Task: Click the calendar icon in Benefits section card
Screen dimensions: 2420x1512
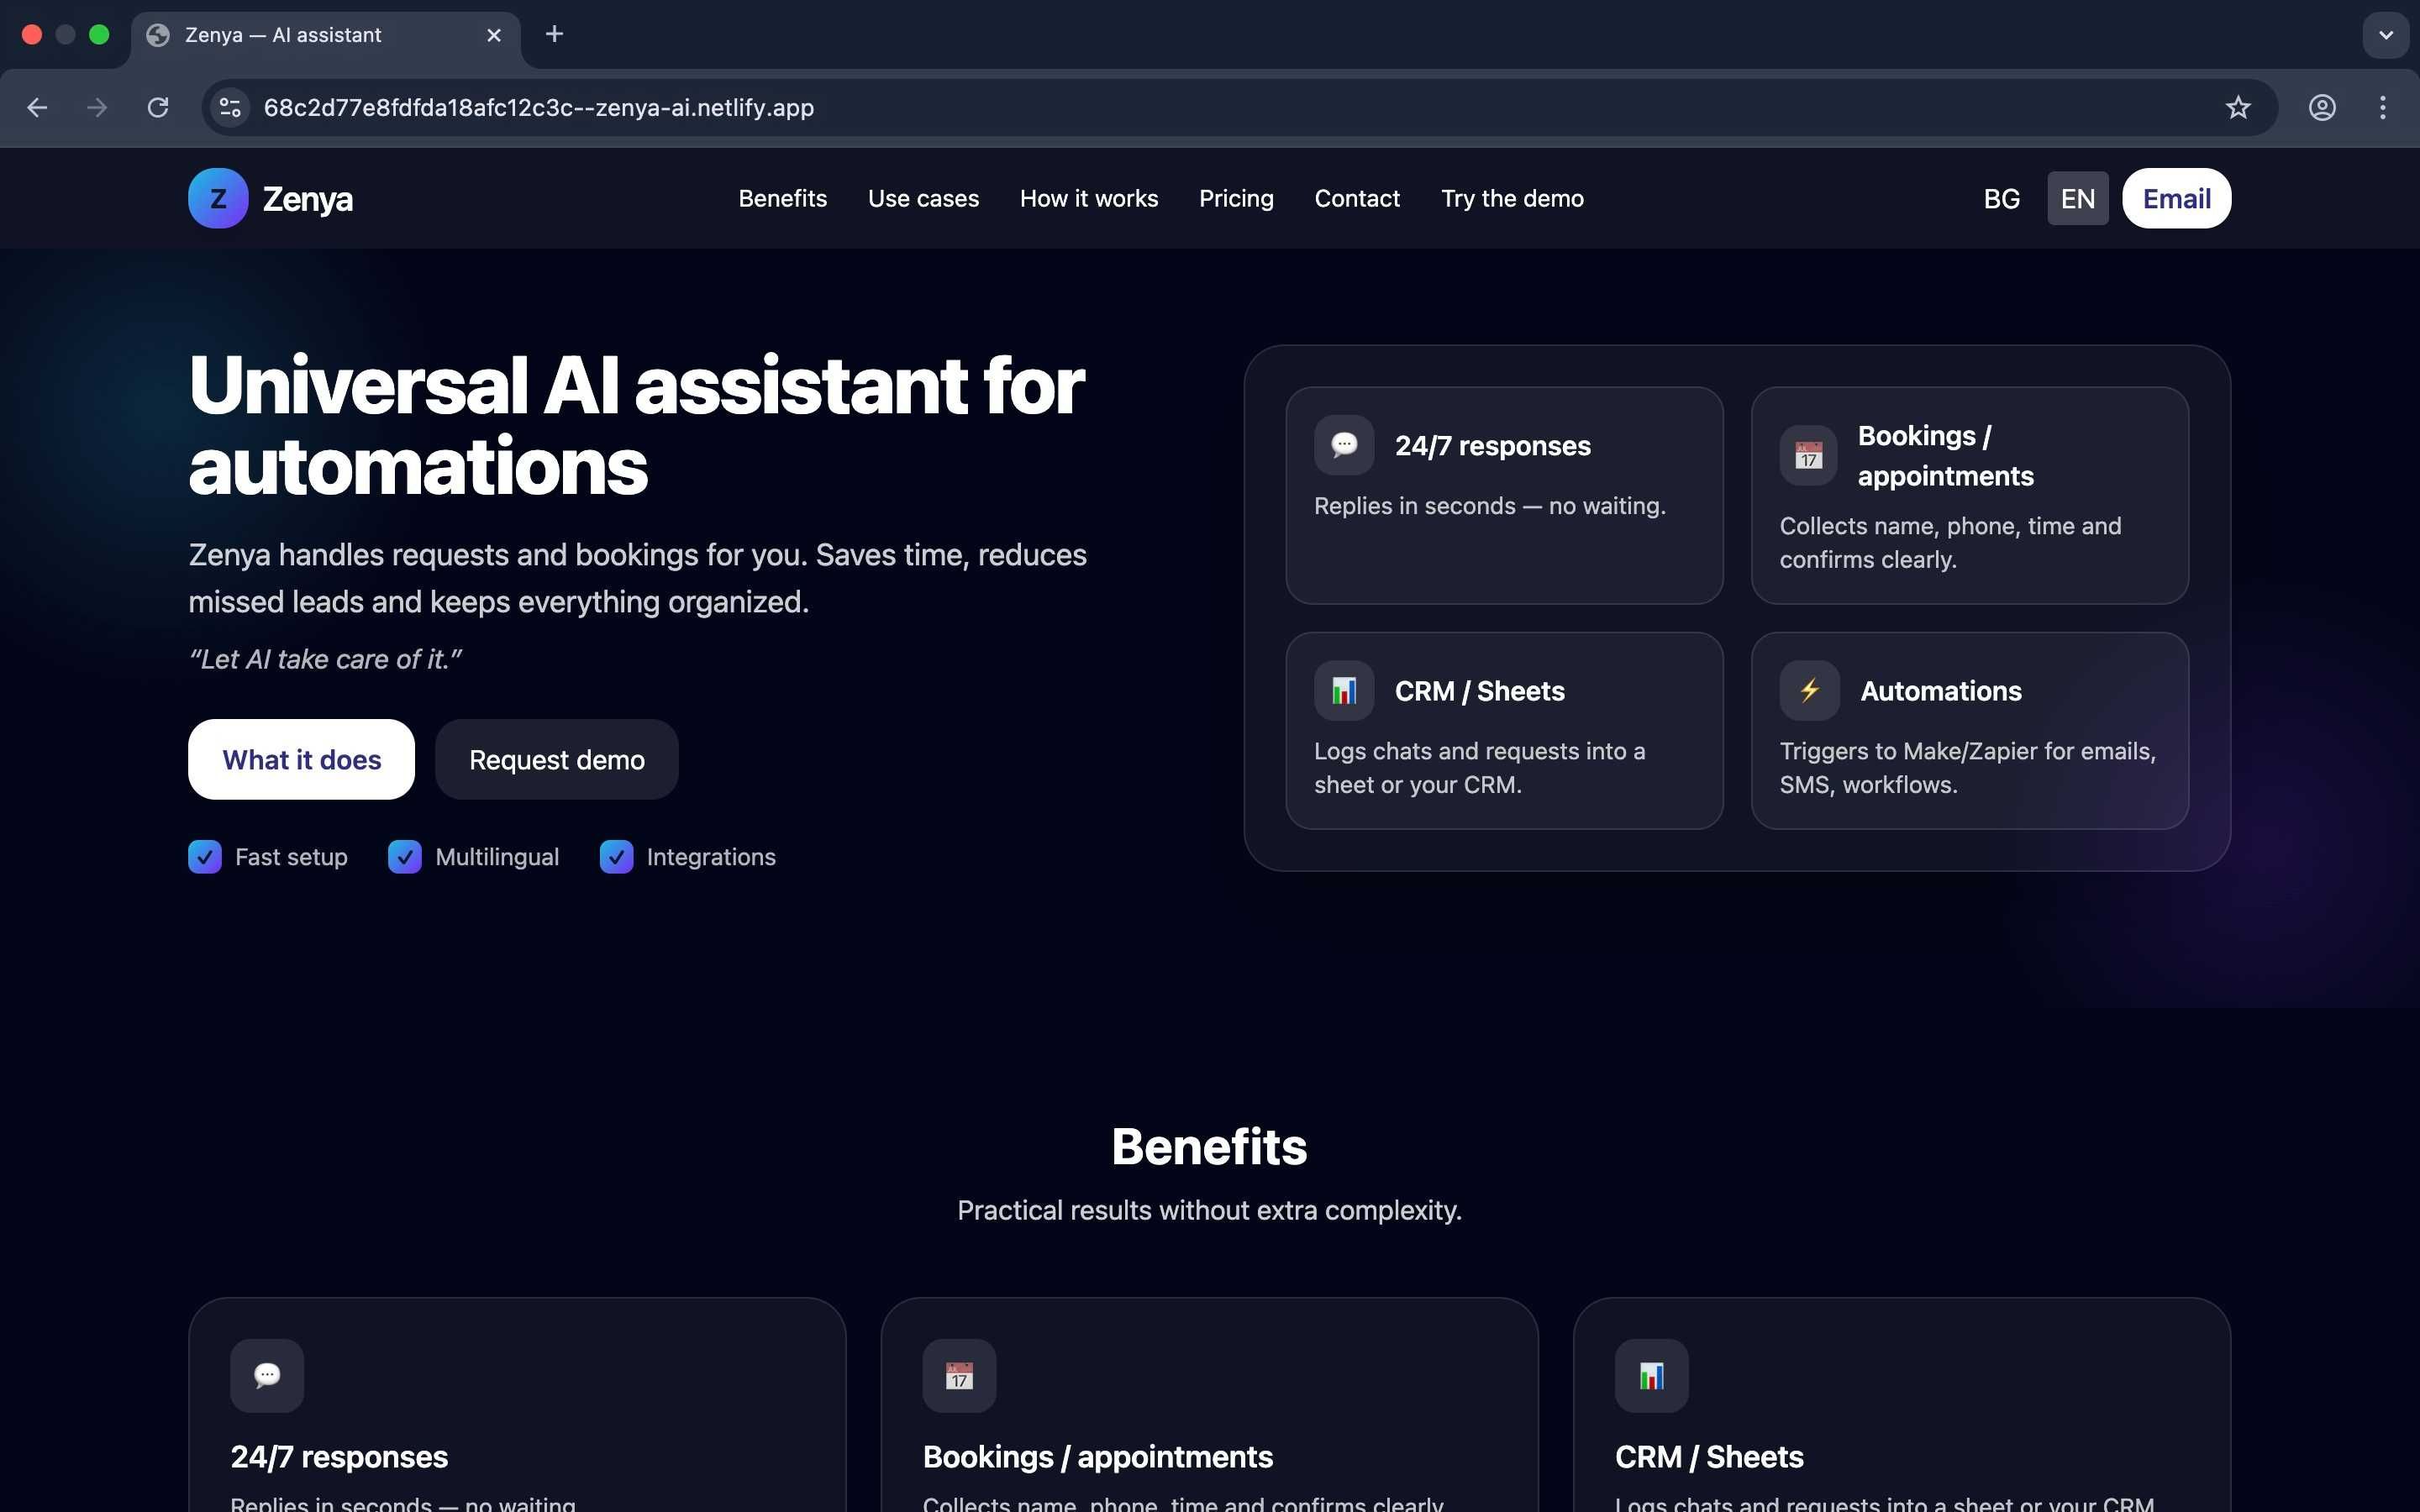Action: coord(959,1375)
